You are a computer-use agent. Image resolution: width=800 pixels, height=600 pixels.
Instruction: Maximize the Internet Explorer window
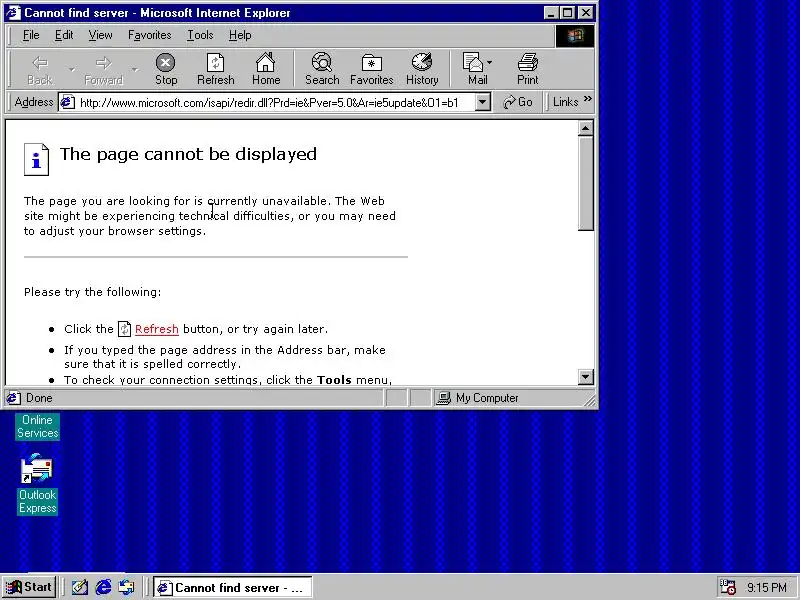pyautogui.click(x=567, y=13)
